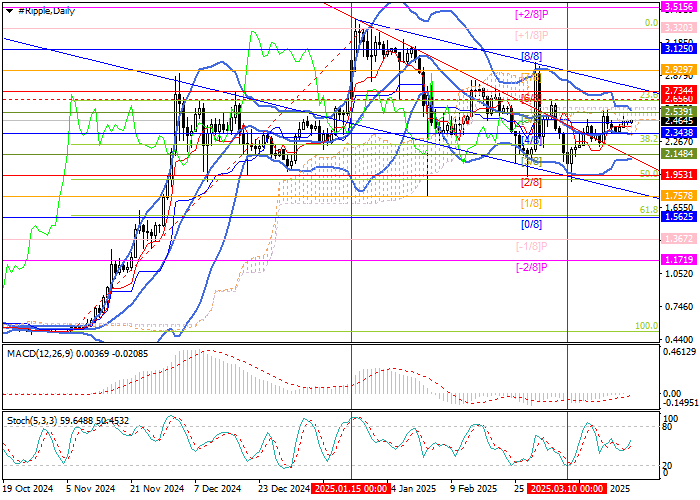Screen dimensions: 700x500
Task: Select the 2025.03.10 00:00 date marker
Action: (x=567, y=490)
